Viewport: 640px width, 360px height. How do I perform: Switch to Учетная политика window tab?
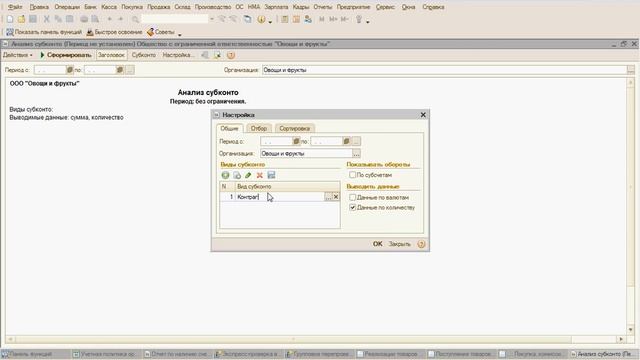click(x=107, y=354)
